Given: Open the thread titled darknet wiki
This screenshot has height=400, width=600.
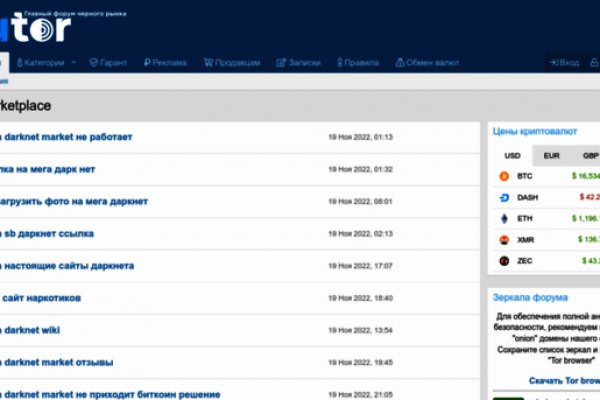Looking at the screenshot, I should tap(30, 330).
